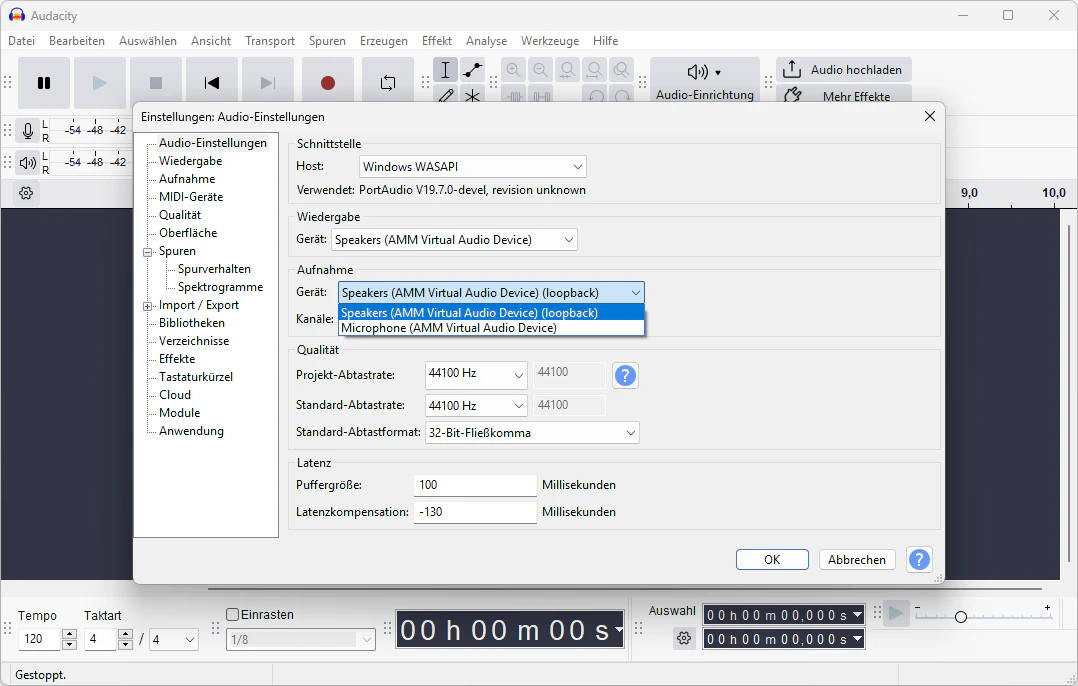Viewport: 1078px width, 686px height.
Task: Open help via dialog's bottom question icon
Action: point(919,560)
